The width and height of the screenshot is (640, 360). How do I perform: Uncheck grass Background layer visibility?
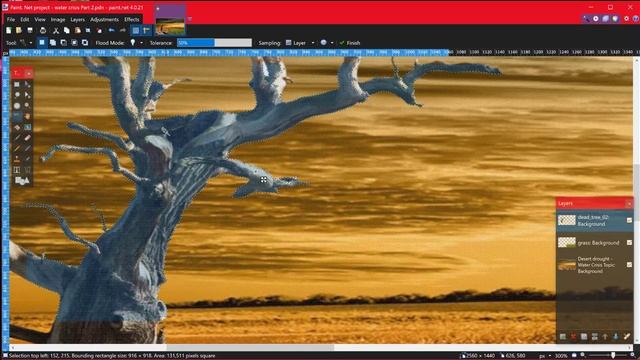pos(629,242)
